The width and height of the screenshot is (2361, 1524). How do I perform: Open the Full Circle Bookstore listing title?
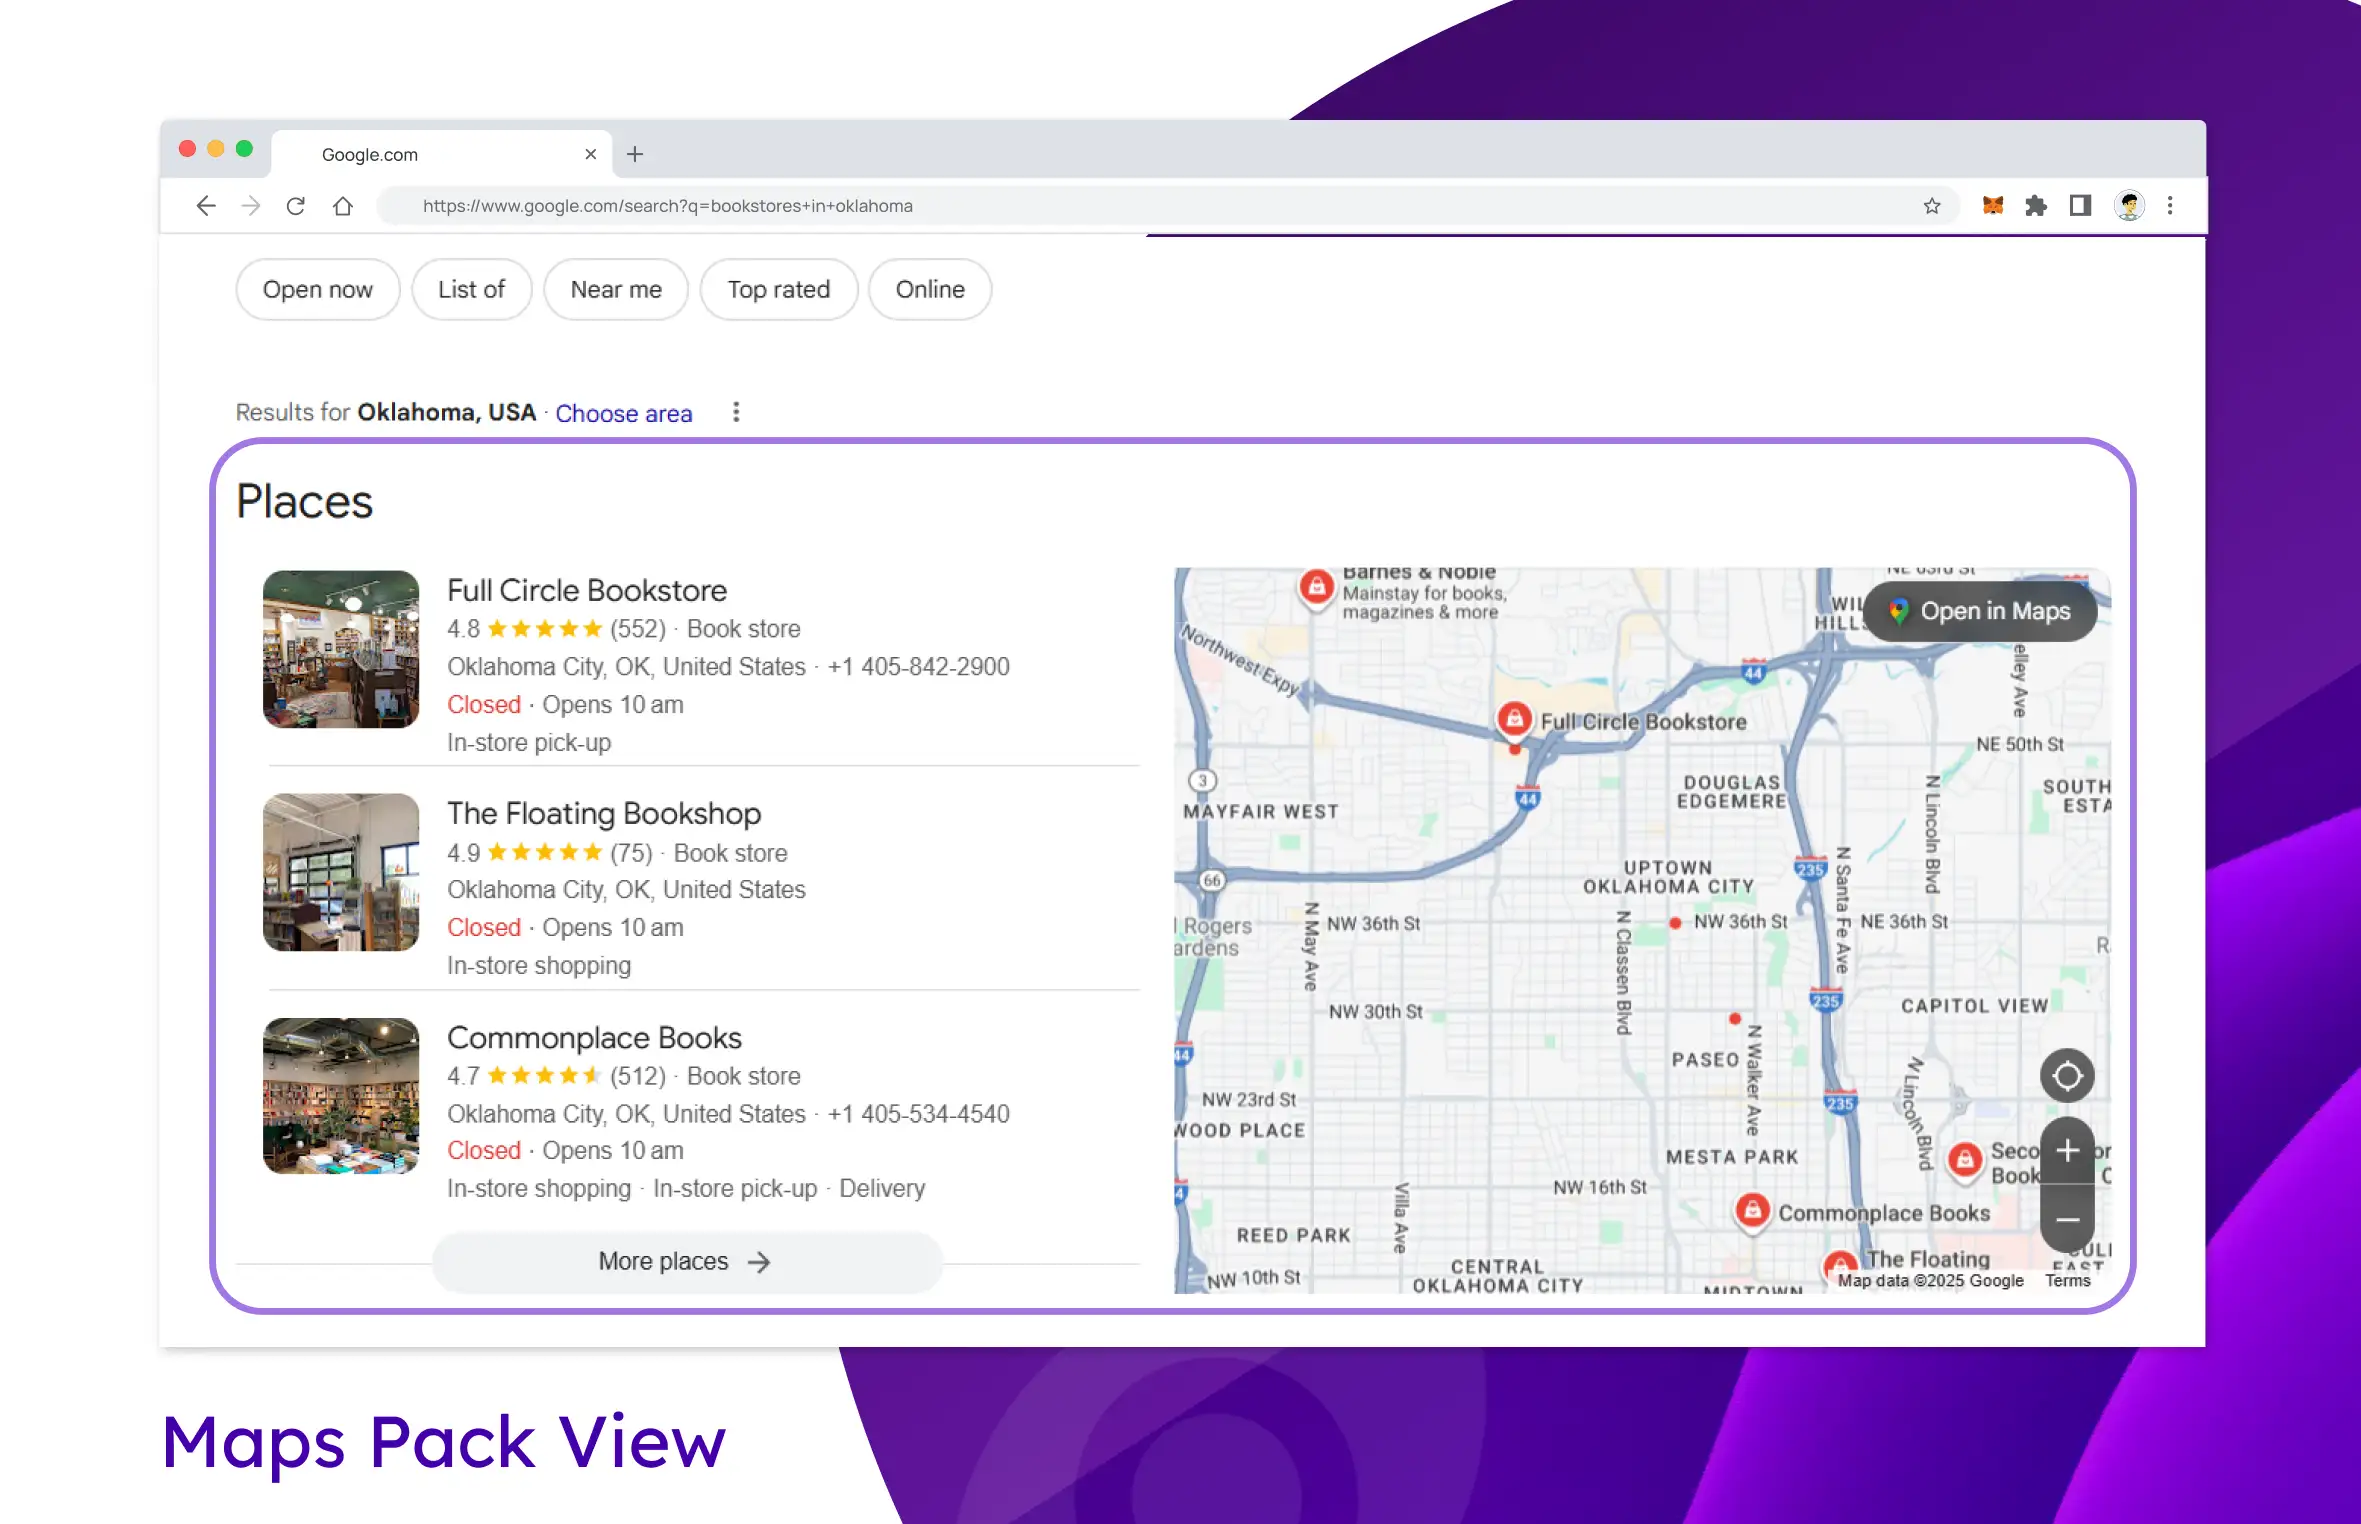(x=587, y=590)
